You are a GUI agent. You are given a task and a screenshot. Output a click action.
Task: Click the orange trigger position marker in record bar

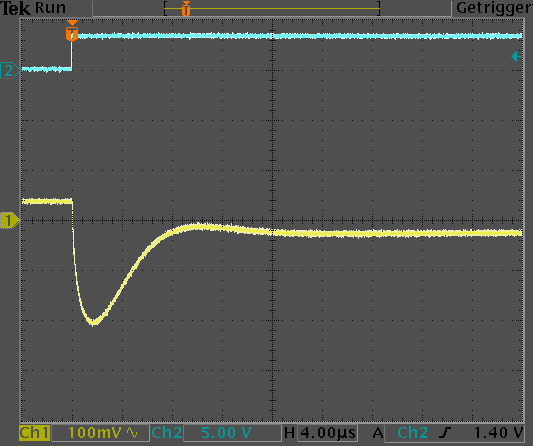point(186,8)
